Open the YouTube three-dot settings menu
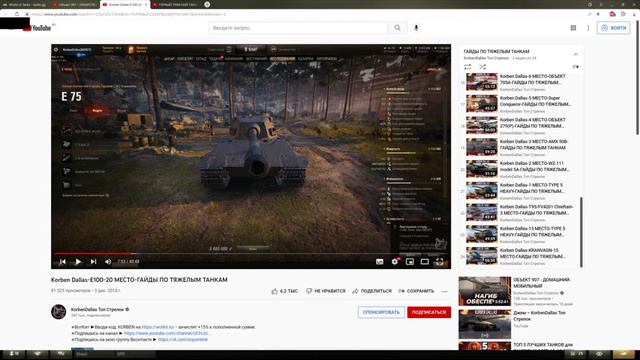The width and height of the screenshot is (640, 360). click(588, 28)
